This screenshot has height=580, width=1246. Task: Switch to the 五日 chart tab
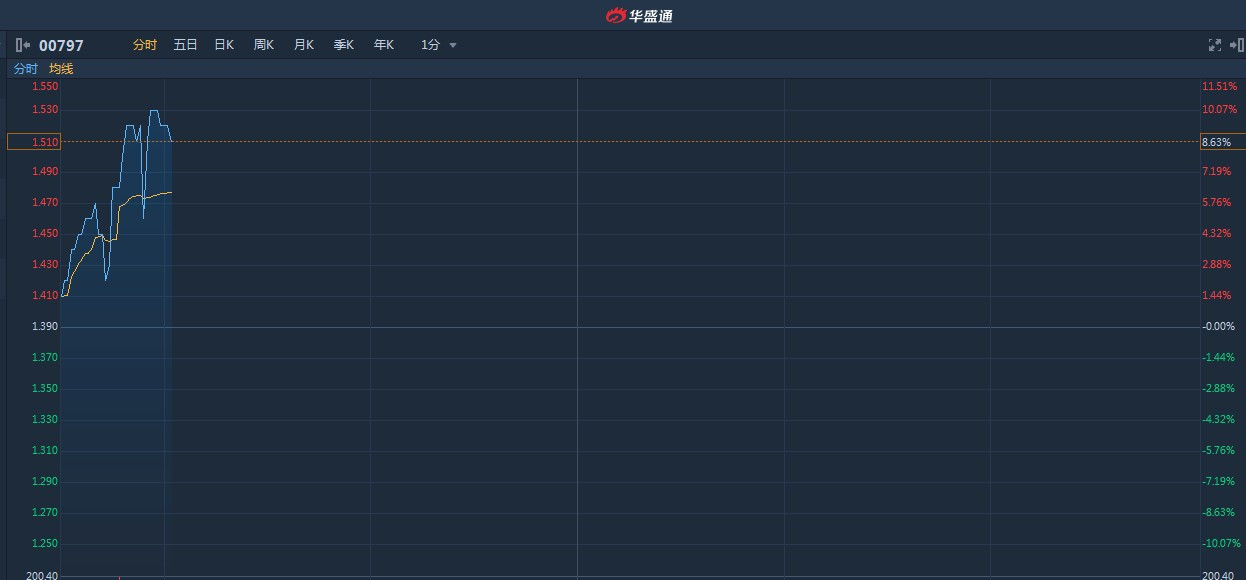click(x=185, y=45)
